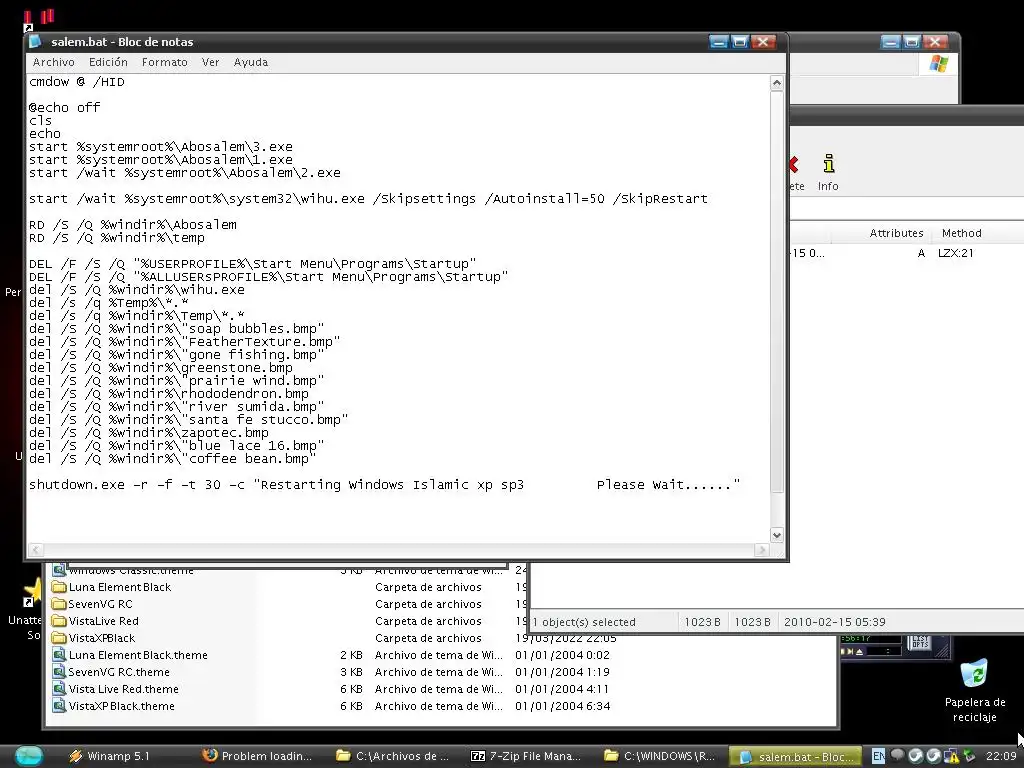This screenshot has width=1024, height=768.
Task: Click the '1 object(s) selected' status text
Action: coord(584,622)
